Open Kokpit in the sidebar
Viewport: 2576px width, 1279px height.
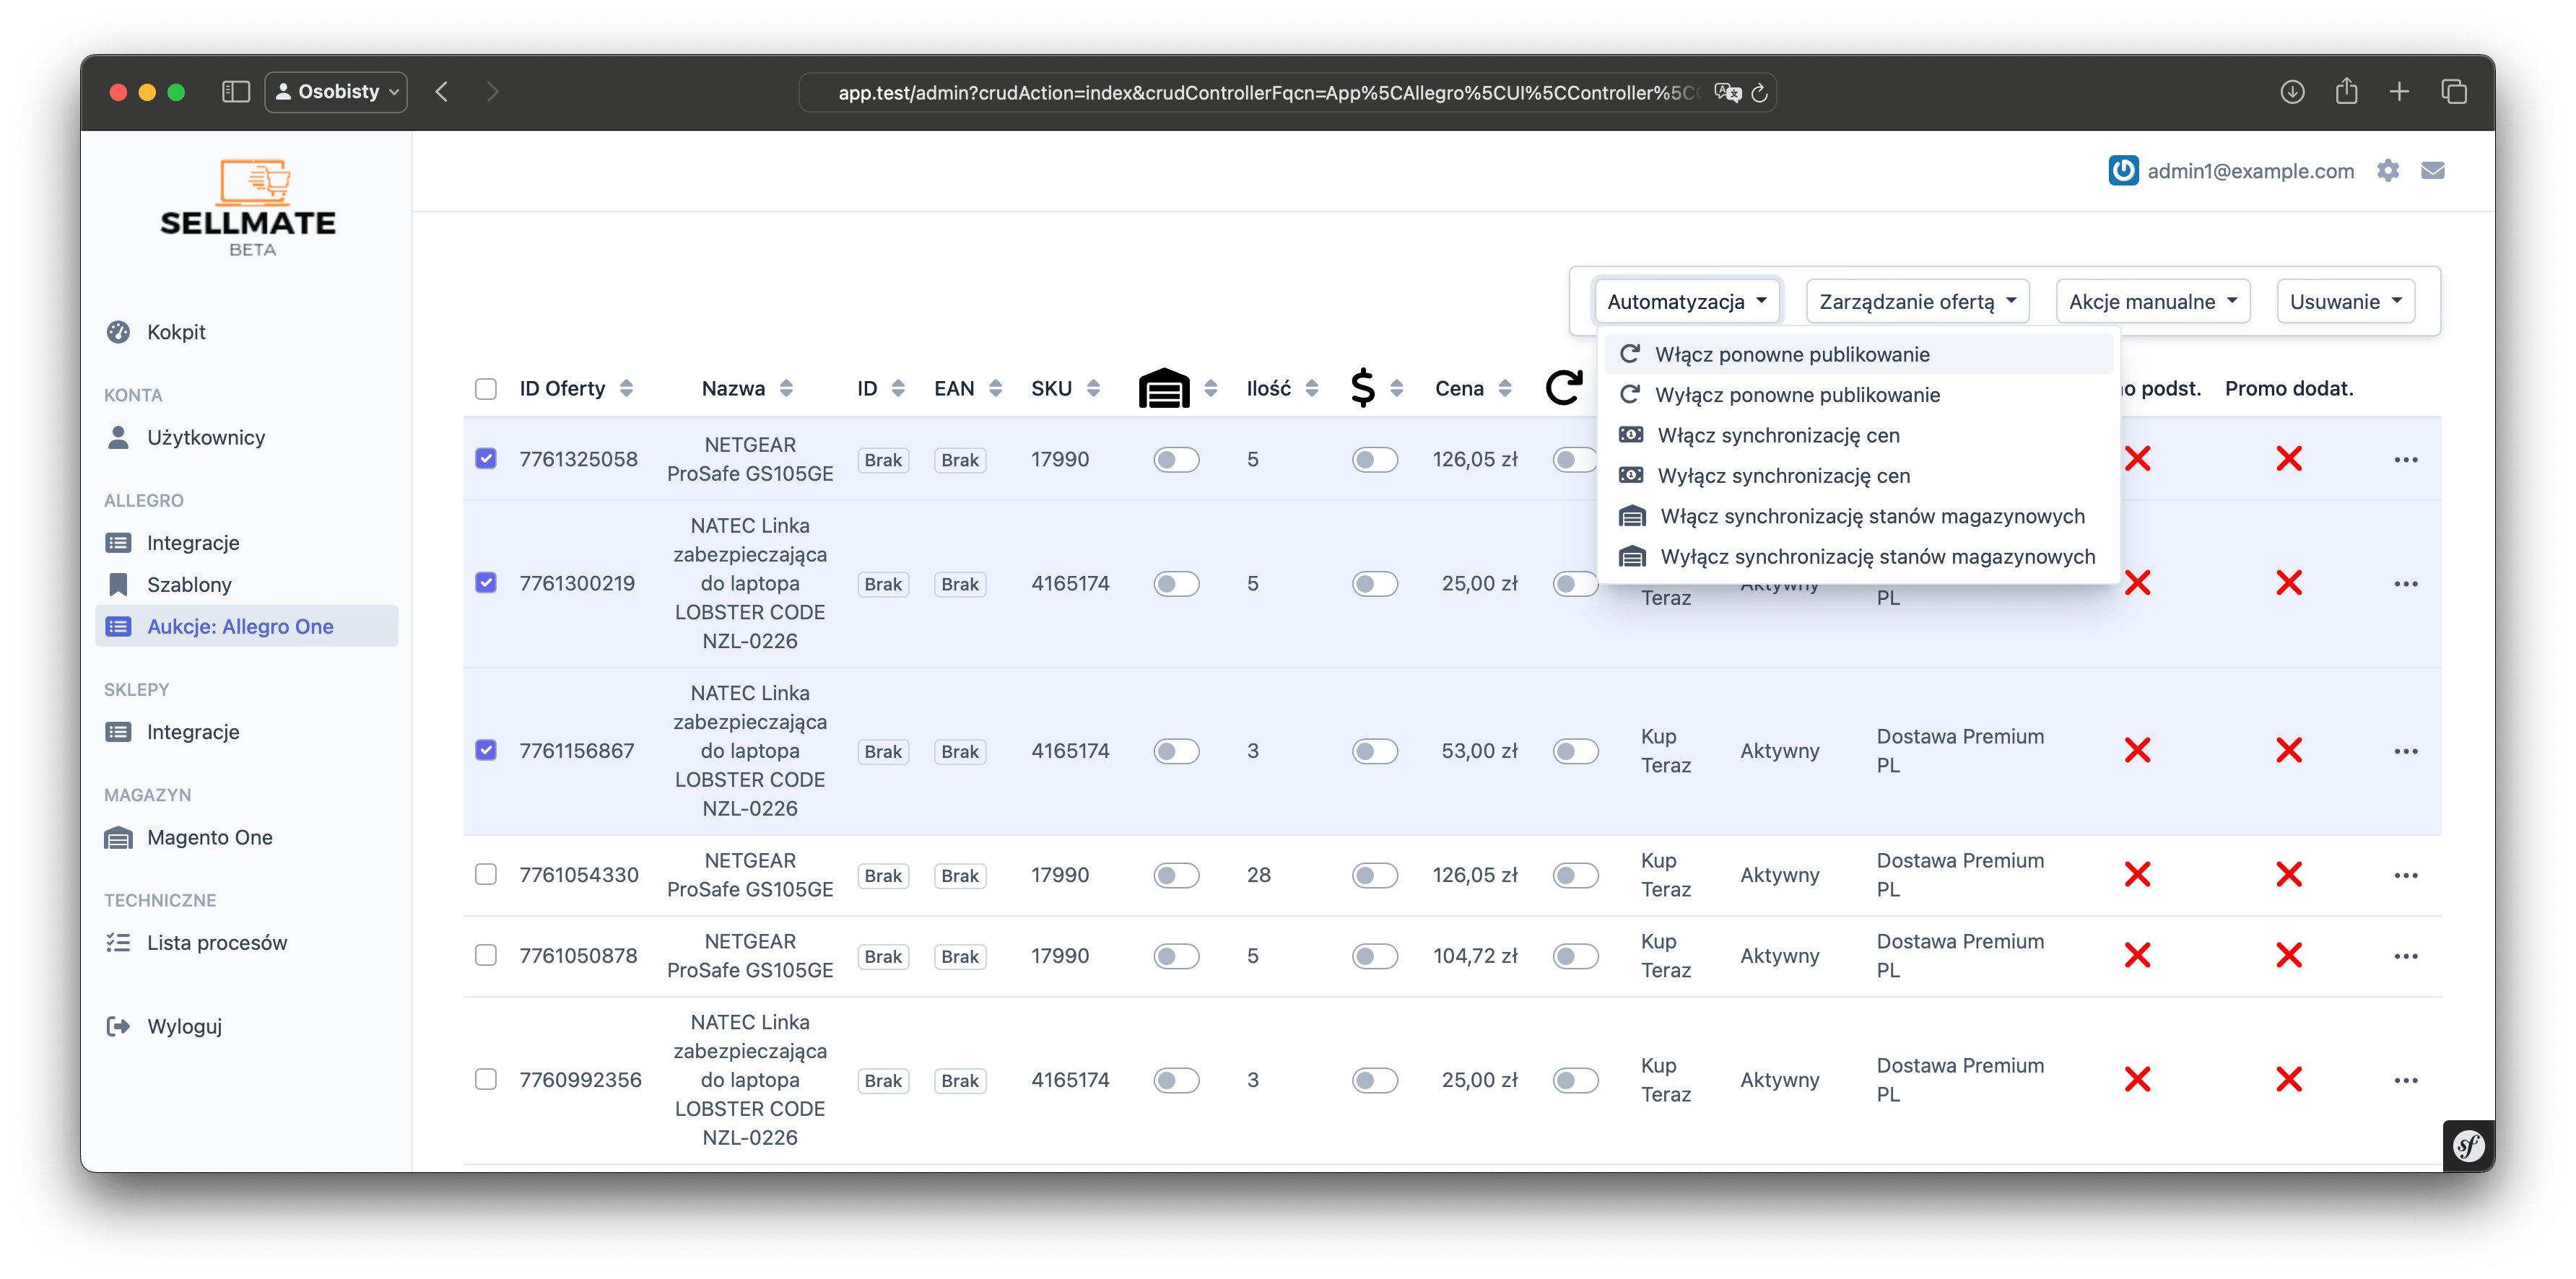coord(246,332)
